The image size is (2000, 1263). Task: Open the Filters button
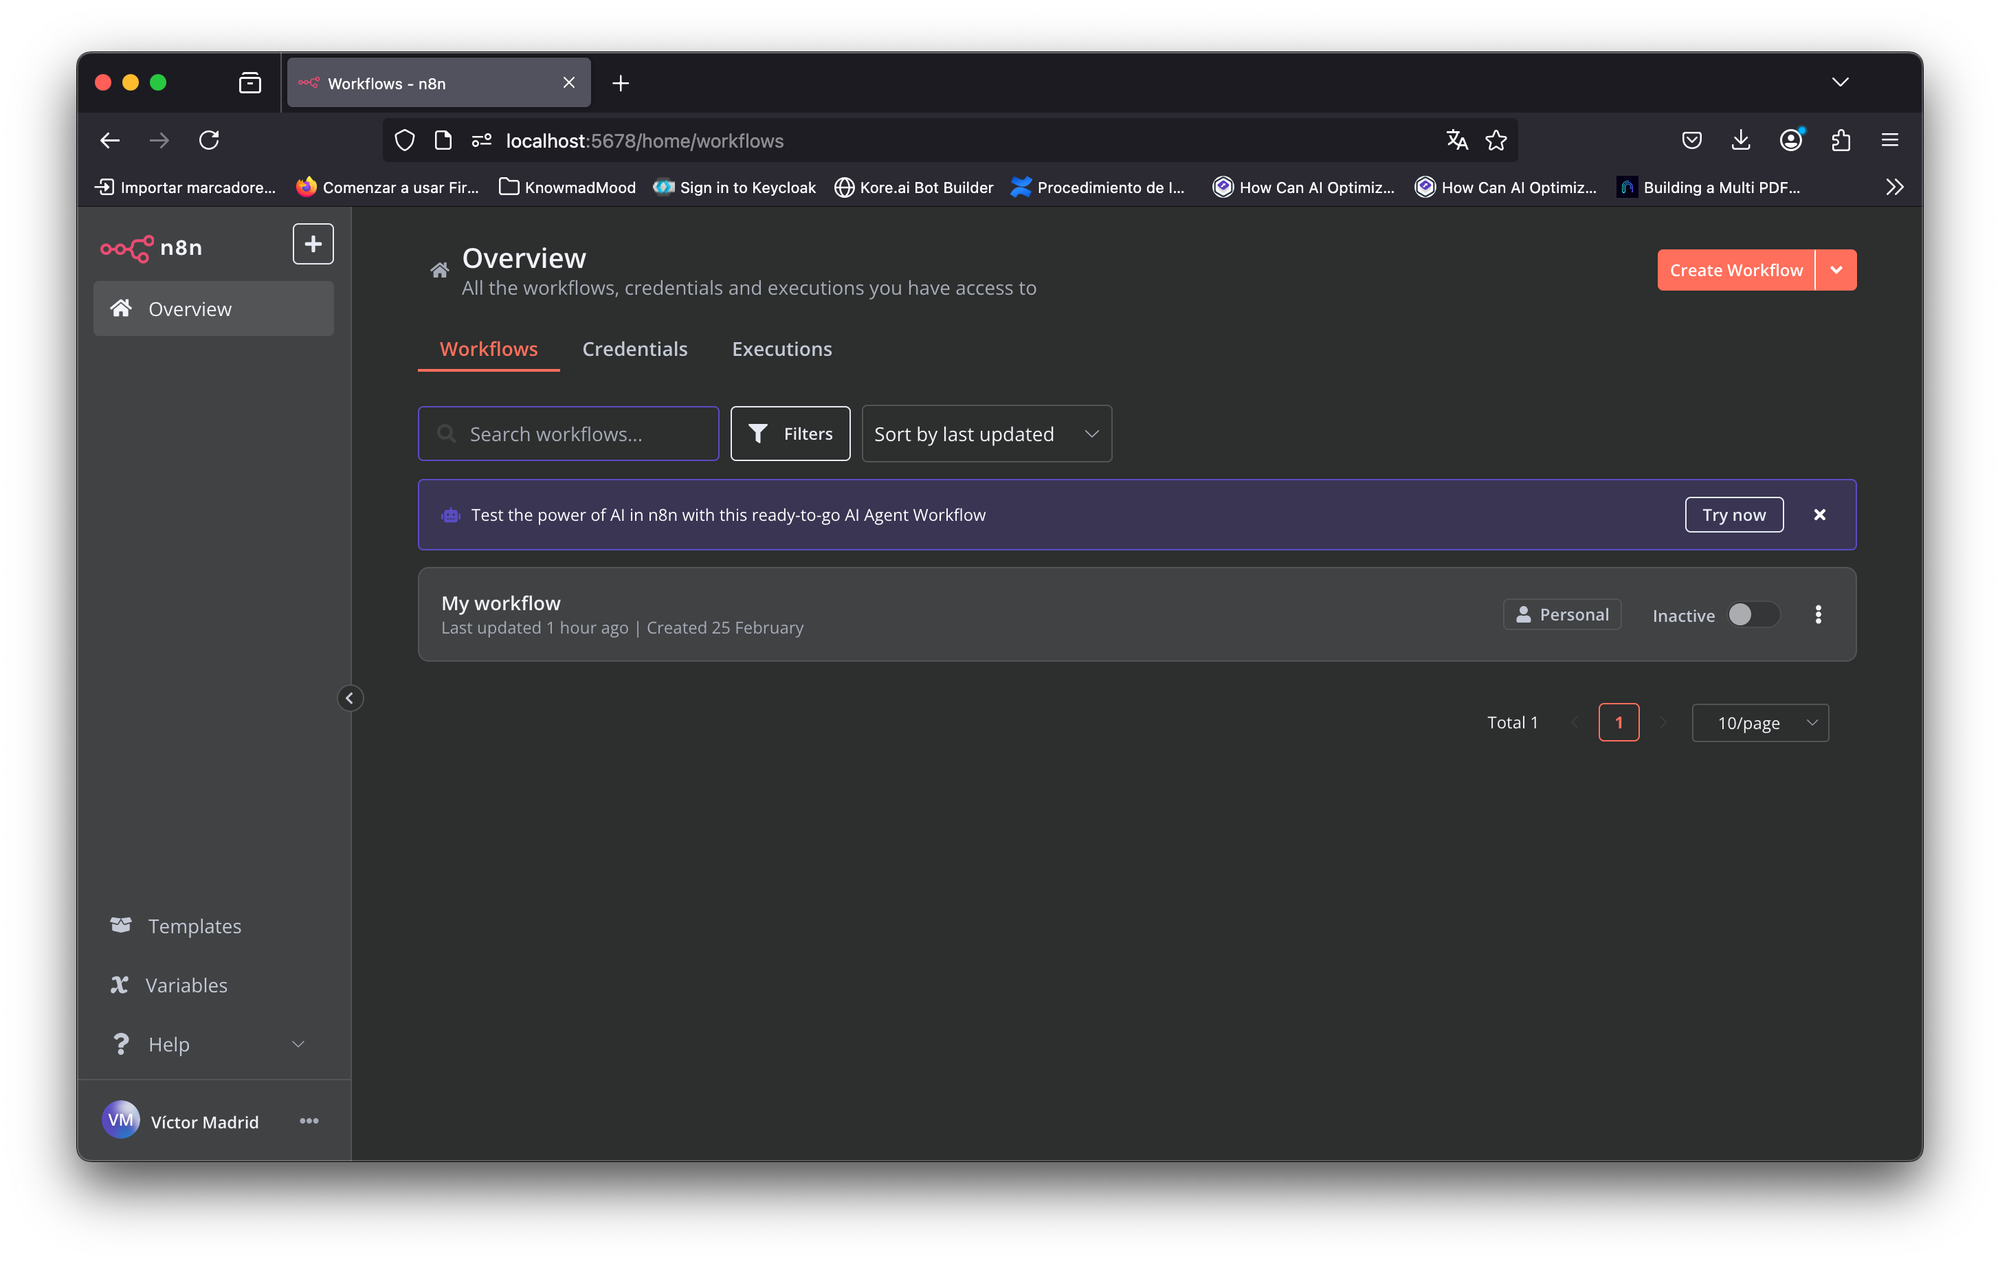(x=790, y=434)
